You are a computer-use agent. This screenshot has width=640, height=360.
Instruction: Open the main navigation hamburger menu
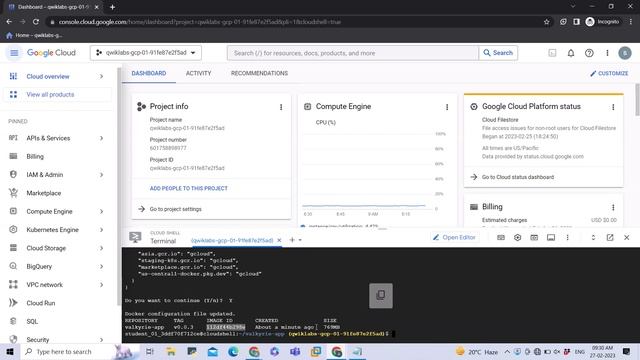pos(13,53)
